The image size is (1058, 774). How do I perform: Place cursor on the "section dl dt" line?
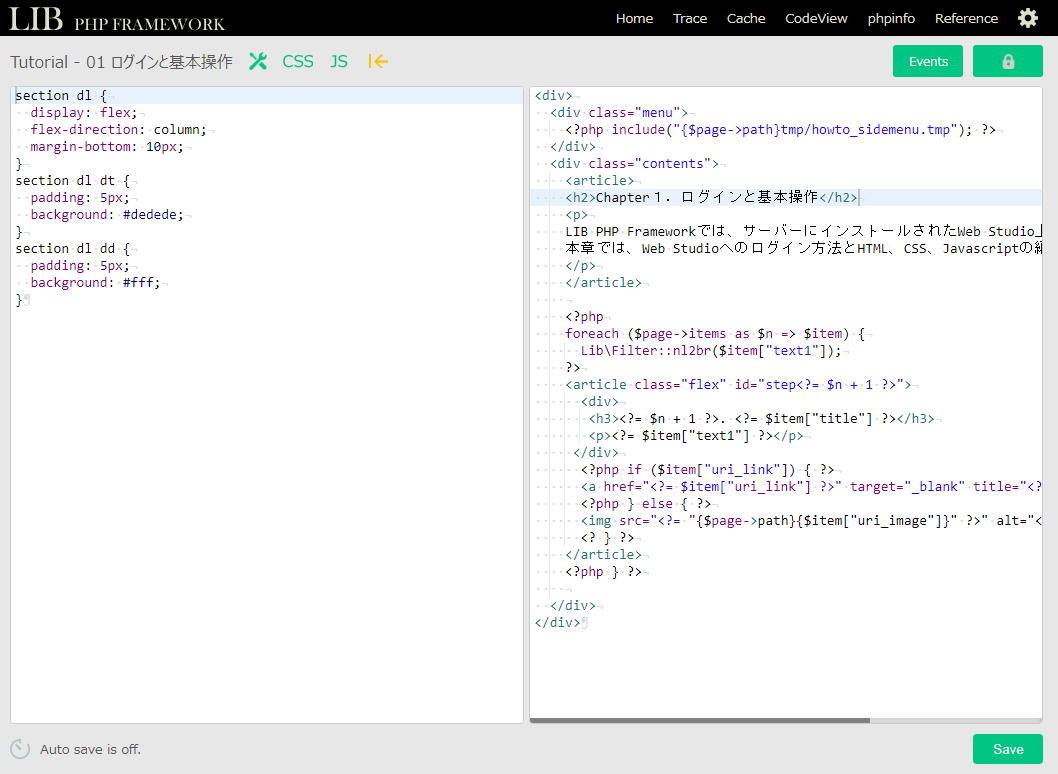[70, 181]
